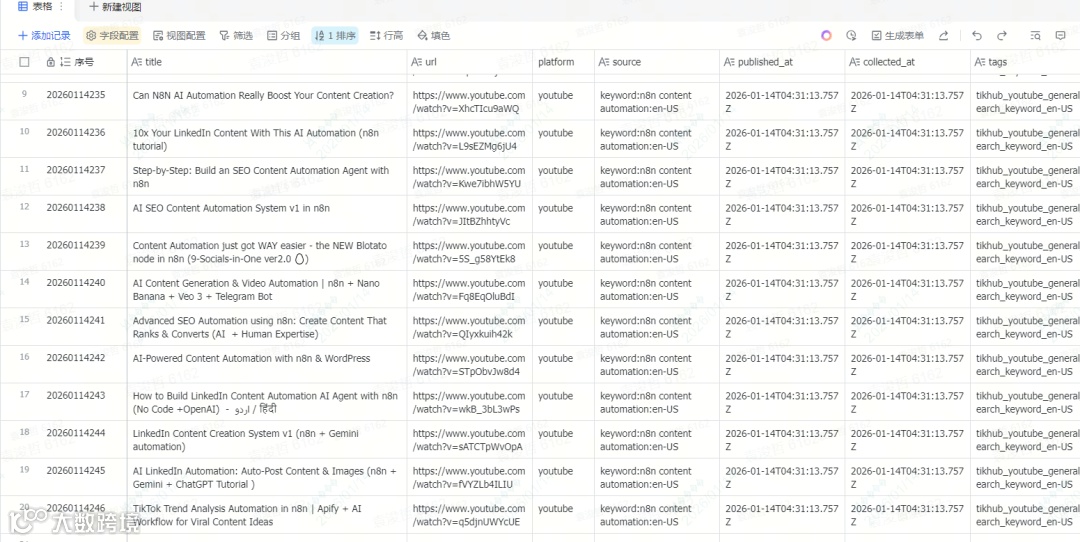Click 生成表单 to generate a form
The height and width of the screenshot is (542, 1080).
click(897, 36)
